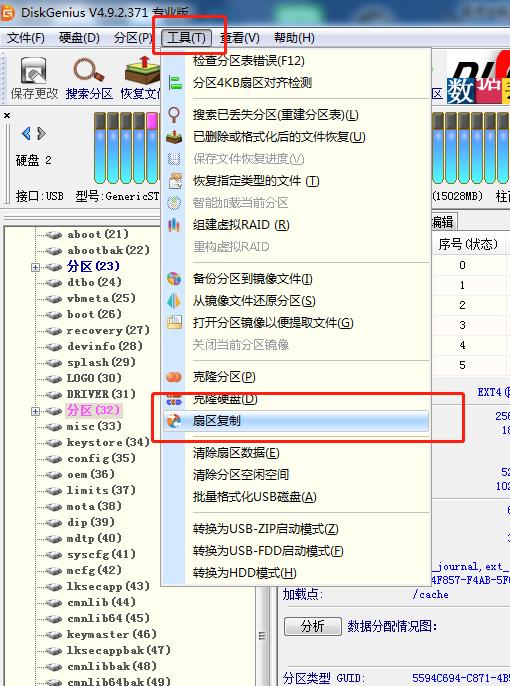Open the 分区(P) menu

pos(133,38)
